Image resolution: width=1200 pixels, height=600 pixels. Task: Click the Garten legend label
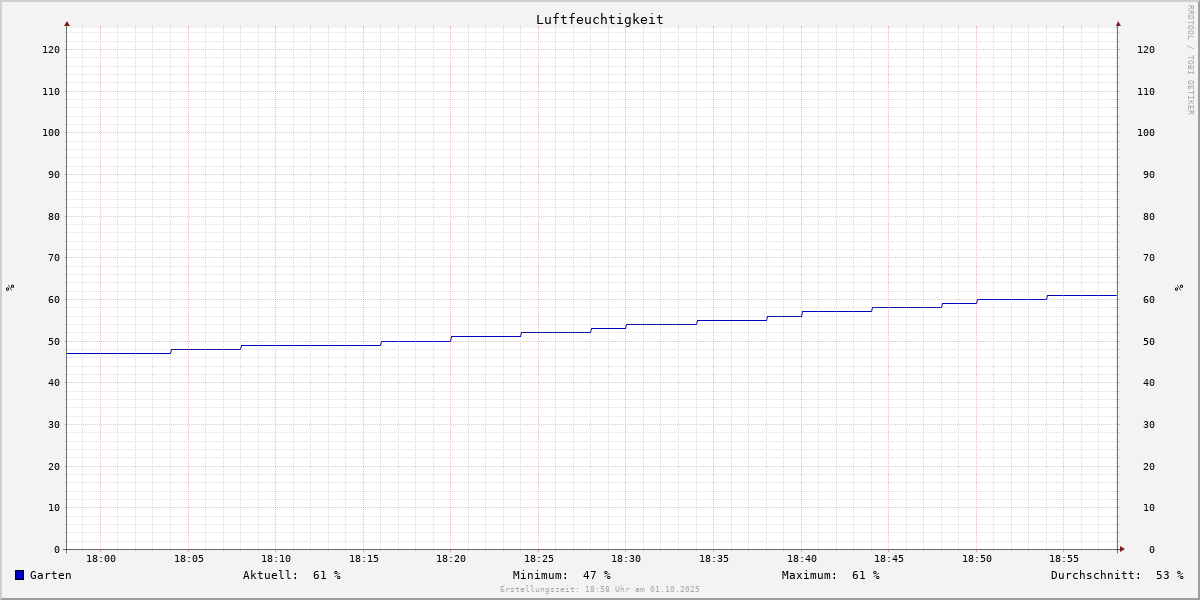[x=50, y=575]
